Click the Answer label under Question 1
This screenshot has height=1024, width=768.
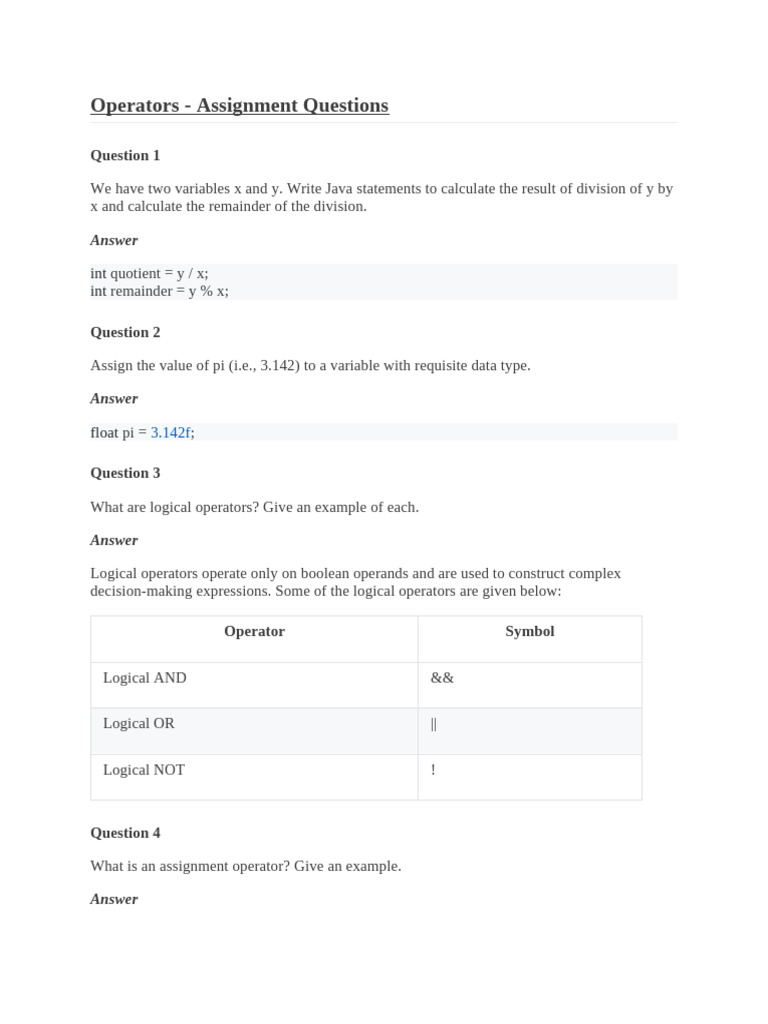click(x=114, y=240)
